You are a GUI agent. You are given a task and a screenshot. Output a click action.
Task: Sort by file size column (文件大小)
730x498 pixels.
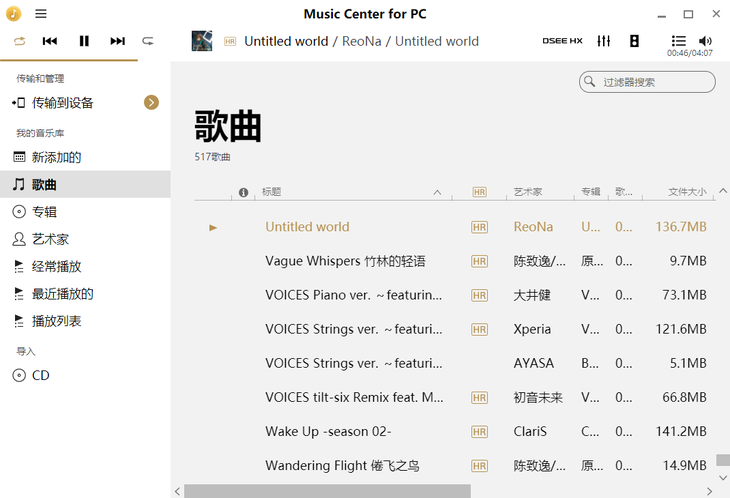687,192
